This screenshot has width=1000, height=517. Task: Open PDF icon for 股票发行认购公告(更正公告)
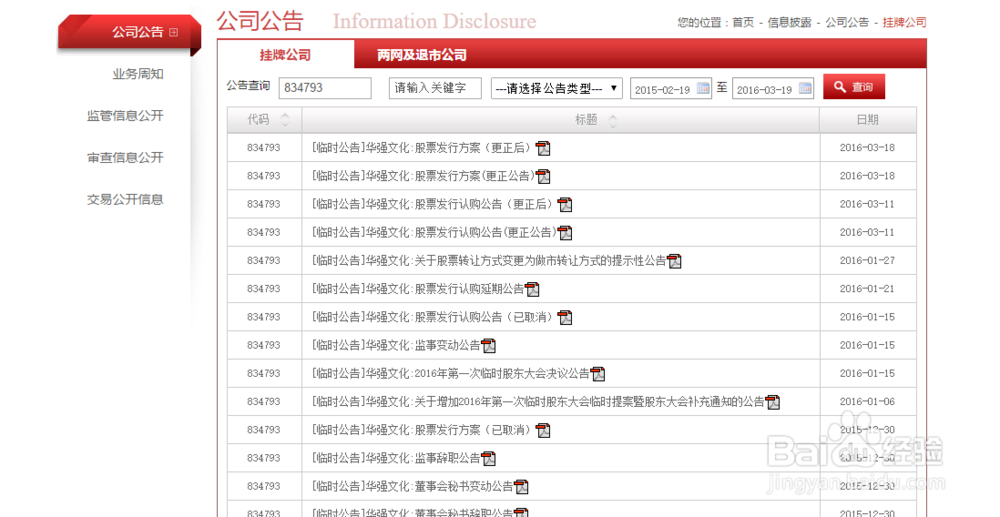click(564, 233)
